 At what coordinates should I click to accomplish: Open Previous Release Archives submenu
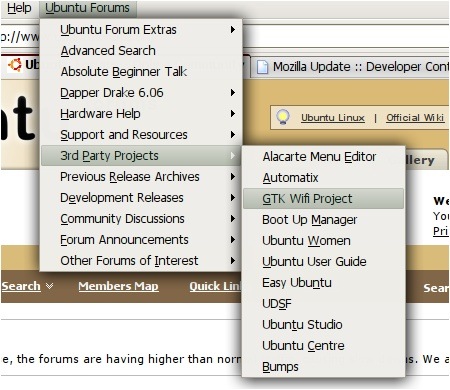tap(141, 177)
